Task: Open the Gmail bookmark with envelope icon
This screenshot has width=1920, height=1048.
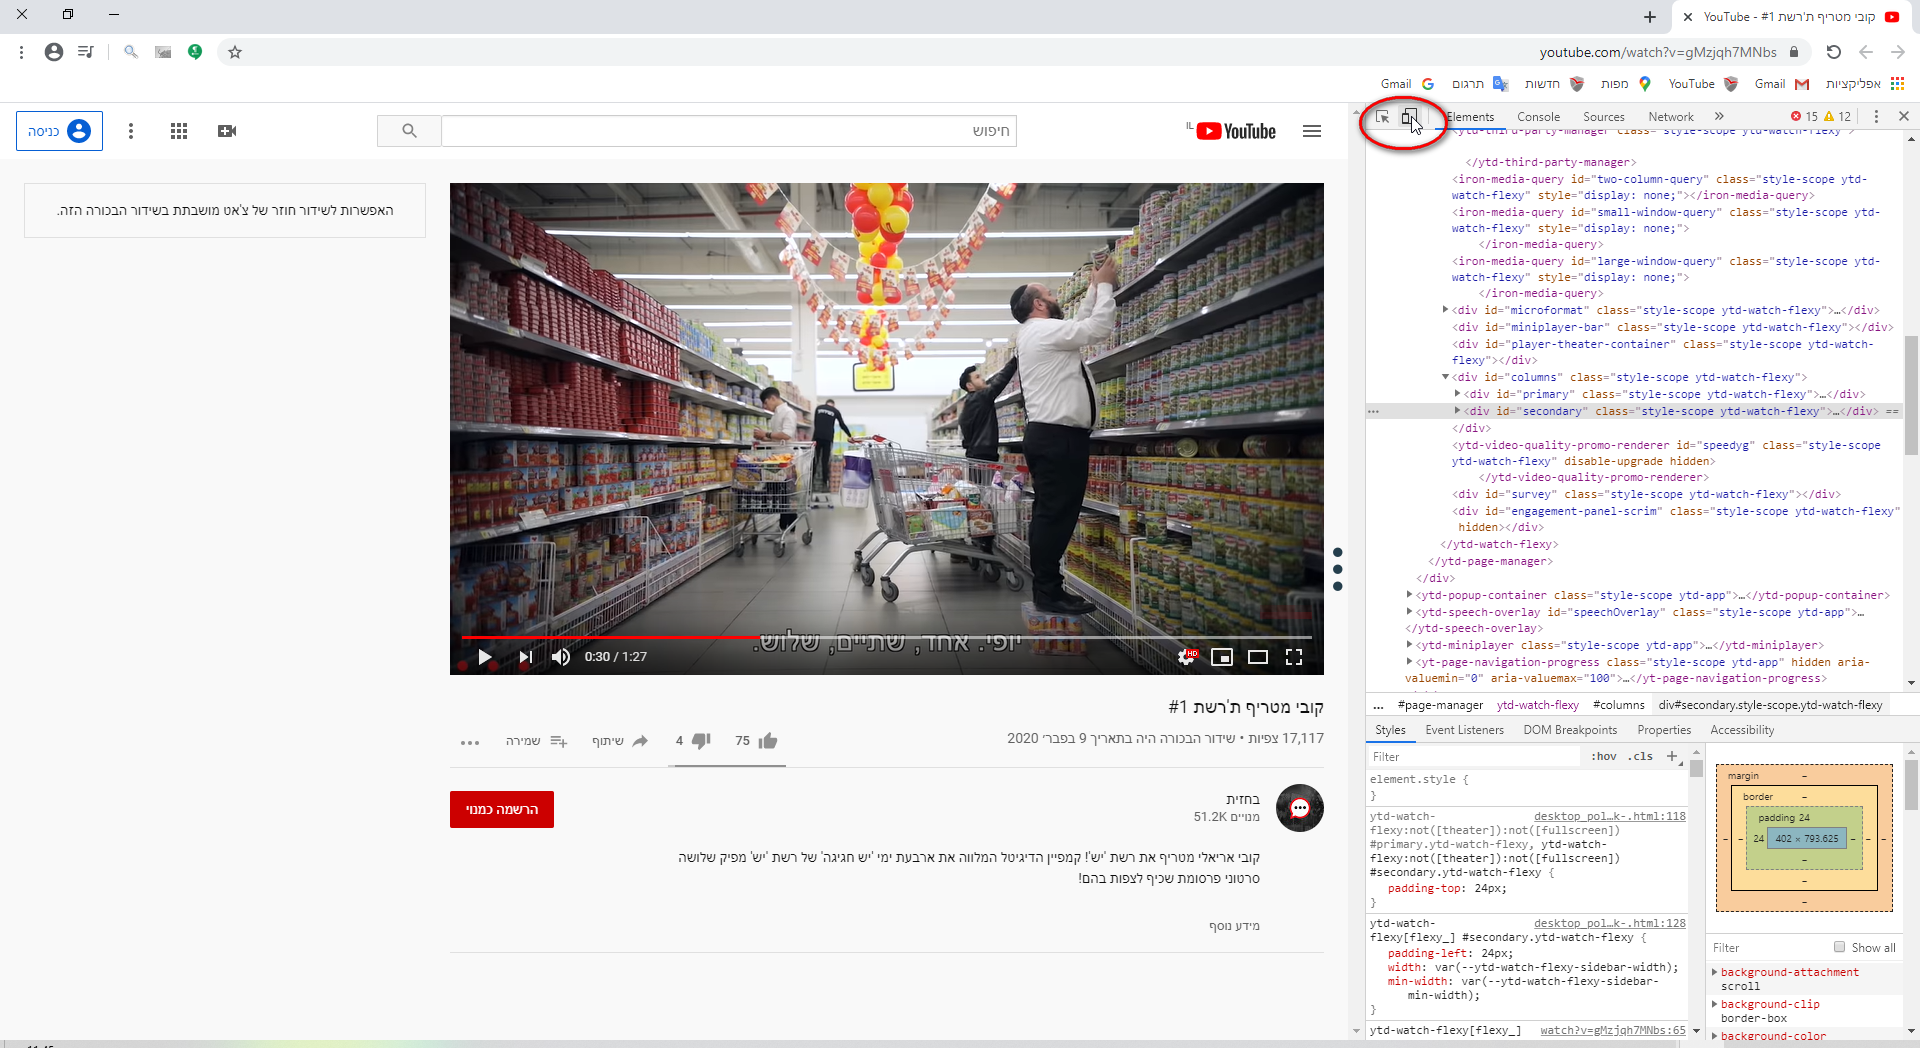Action: coord(1782,84)
